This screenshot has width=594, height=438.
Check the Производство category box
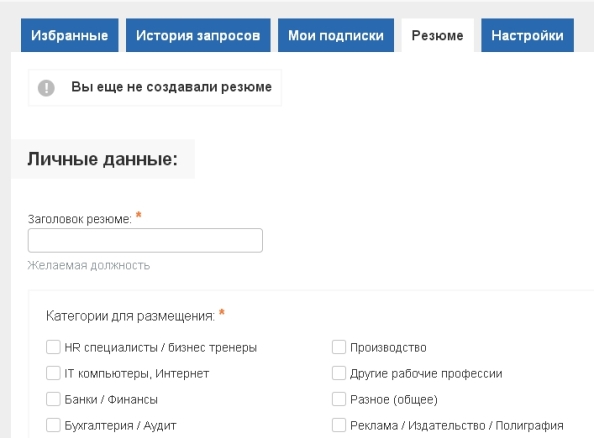[339, 347]
